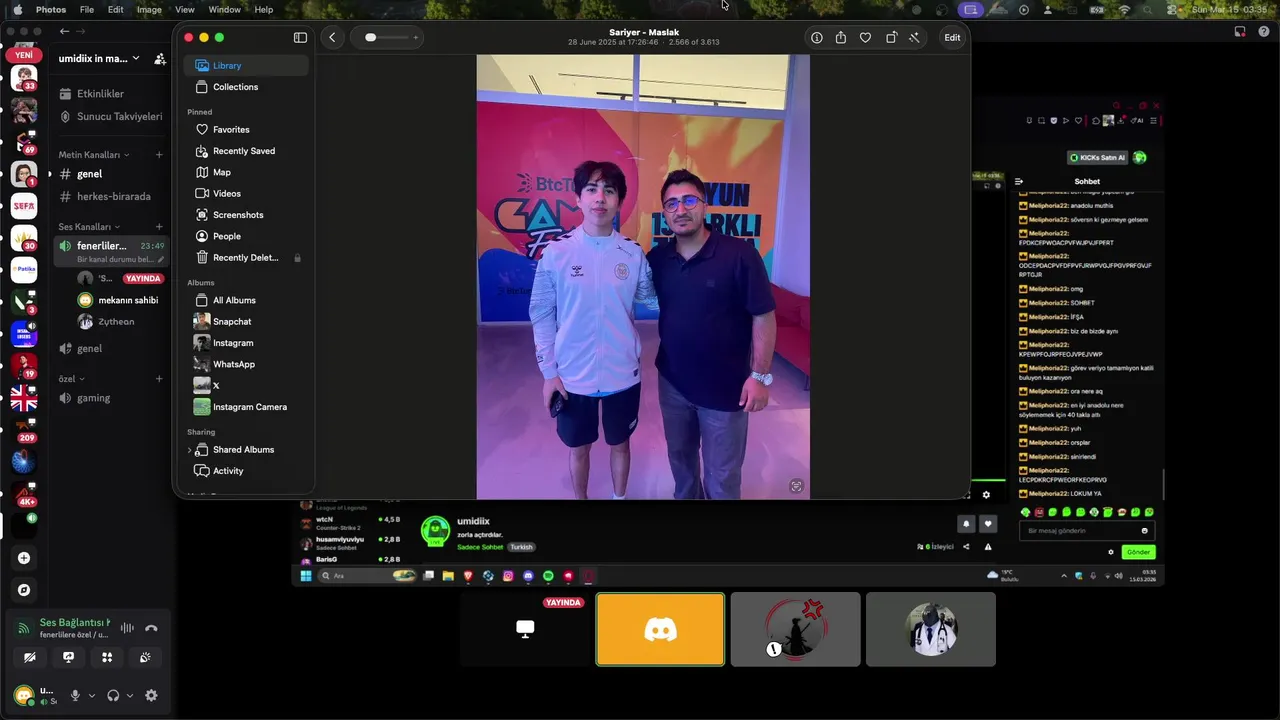The width and height of the screenshot is (1280, 720).
Task: Collapse özel category in Discord
Action: click(x=71, y=379)
